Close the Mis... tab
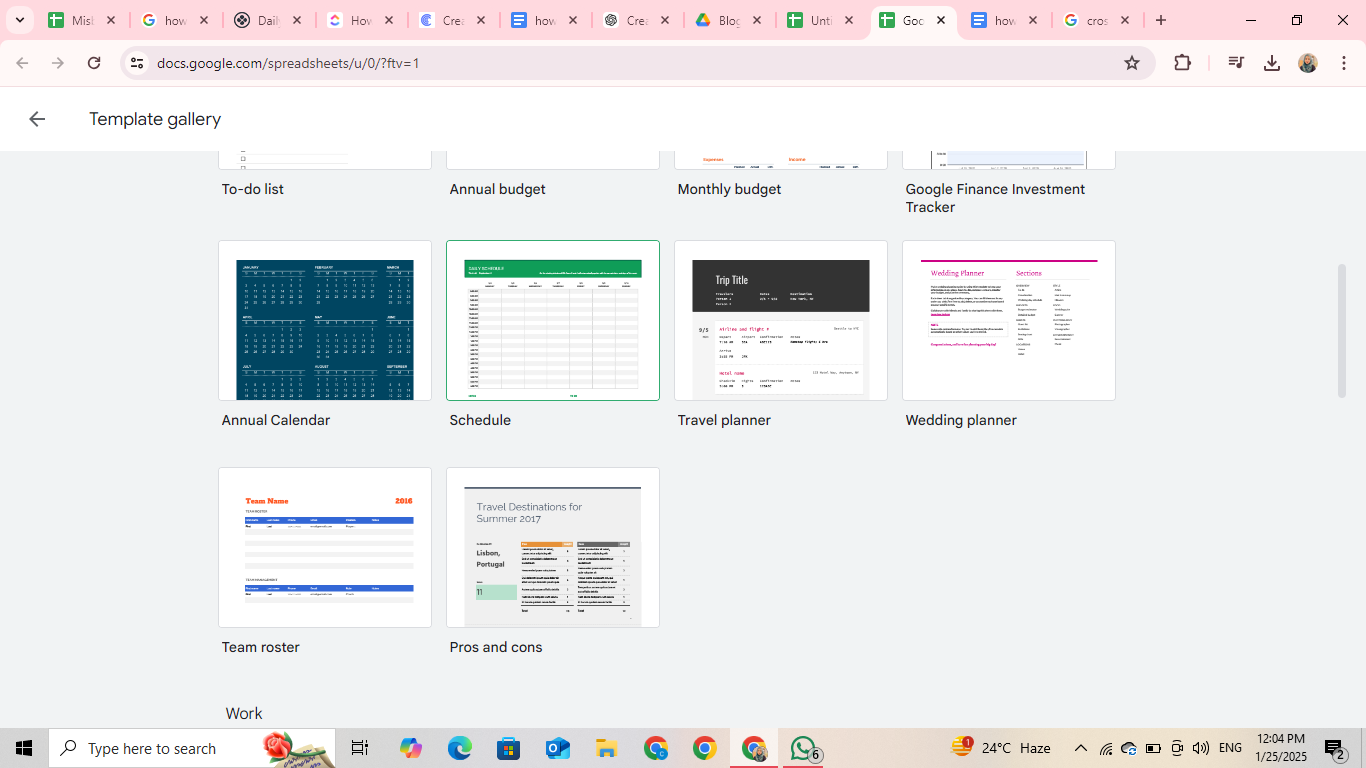Screen dimensions: 1366x768 111,20
